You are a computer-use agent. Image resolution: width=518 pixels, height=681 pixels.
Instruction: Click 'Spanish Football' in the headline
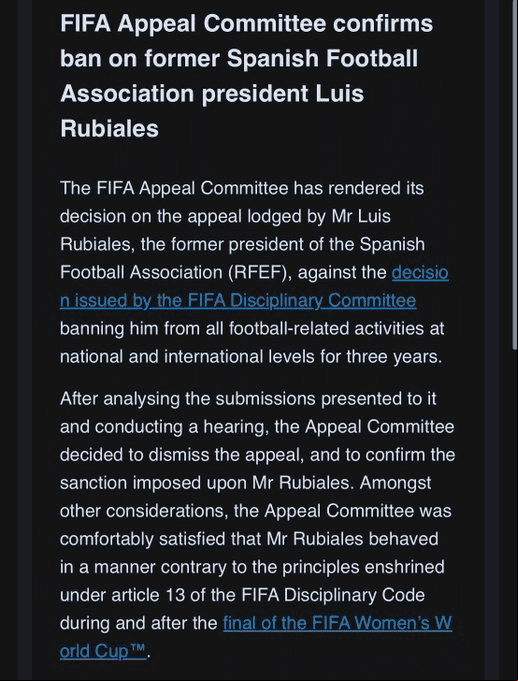(322, 59)
